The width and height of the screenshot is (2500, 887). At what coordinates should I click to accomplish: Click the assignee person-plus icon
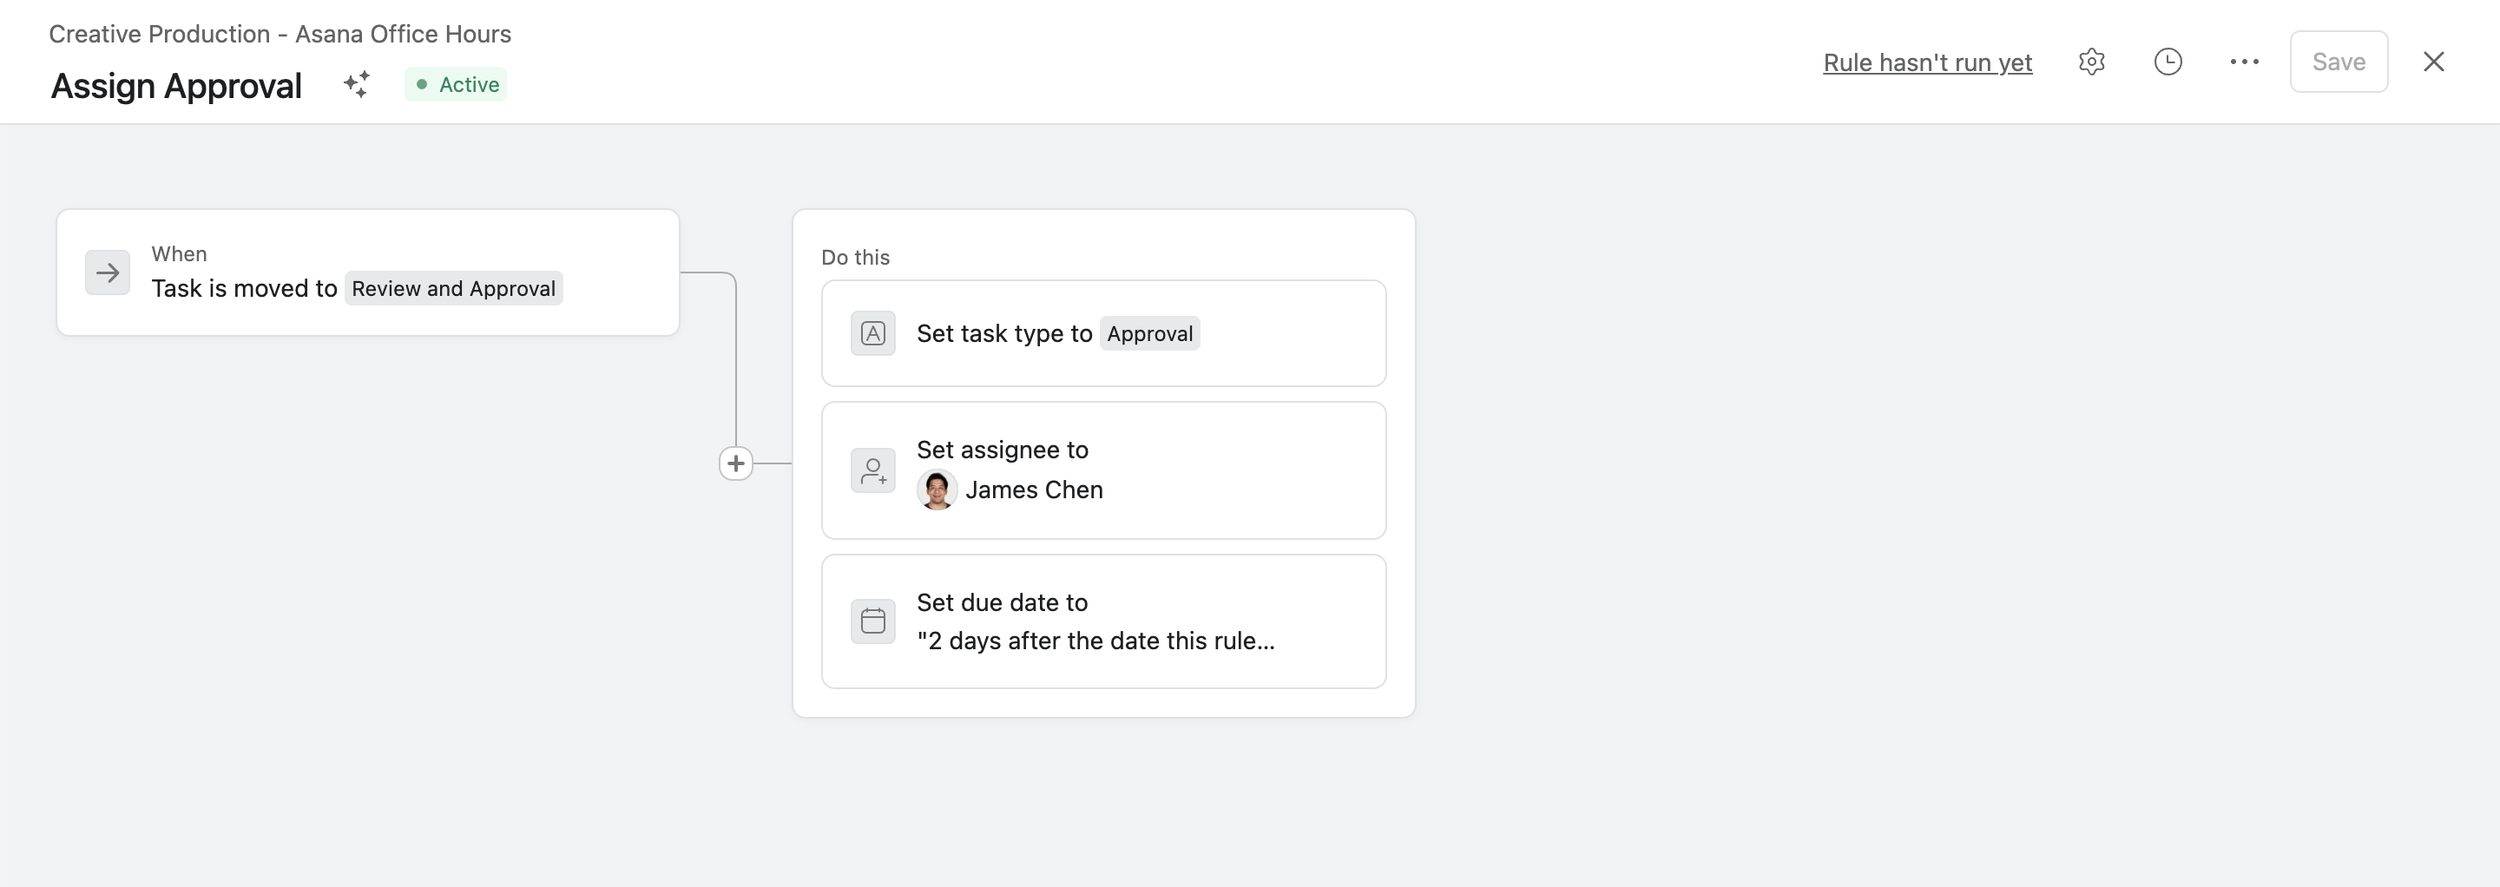click(873, 470)
